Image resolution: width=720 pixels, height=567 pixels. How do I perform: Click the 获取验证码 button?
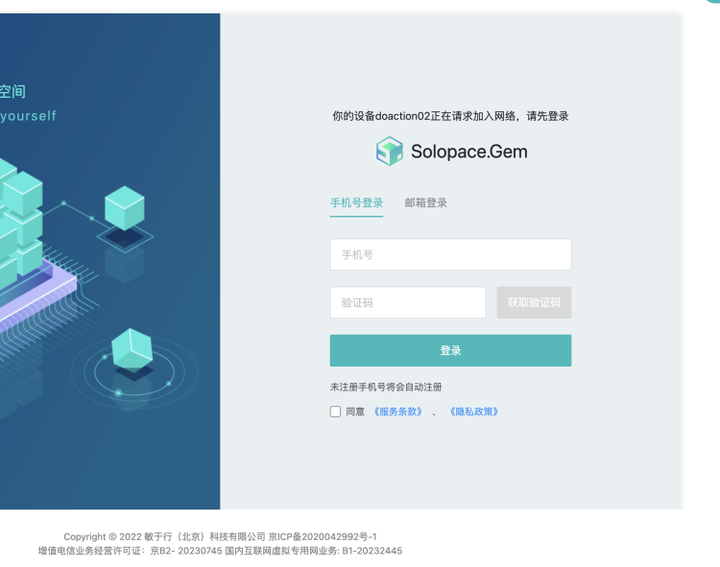point(534,303)
